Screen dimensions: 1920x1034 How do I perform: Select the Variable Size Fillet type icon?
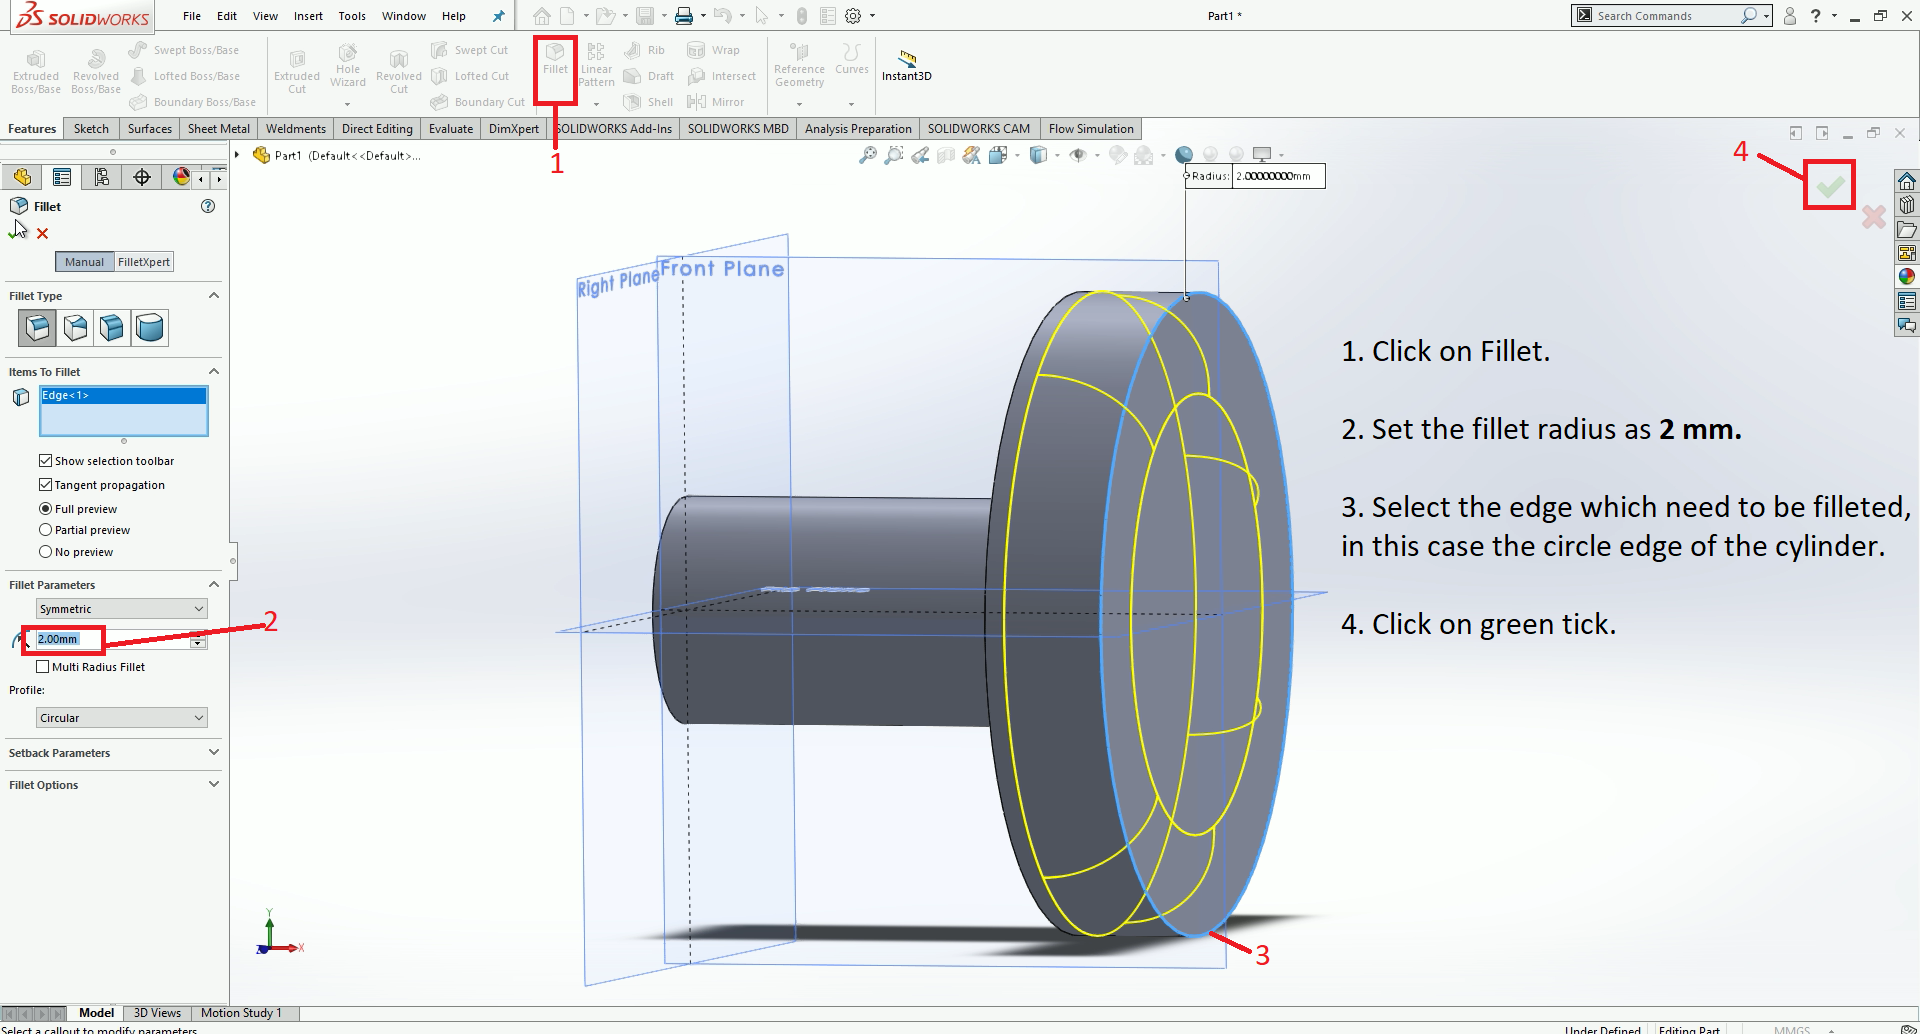tap(75, 327)
